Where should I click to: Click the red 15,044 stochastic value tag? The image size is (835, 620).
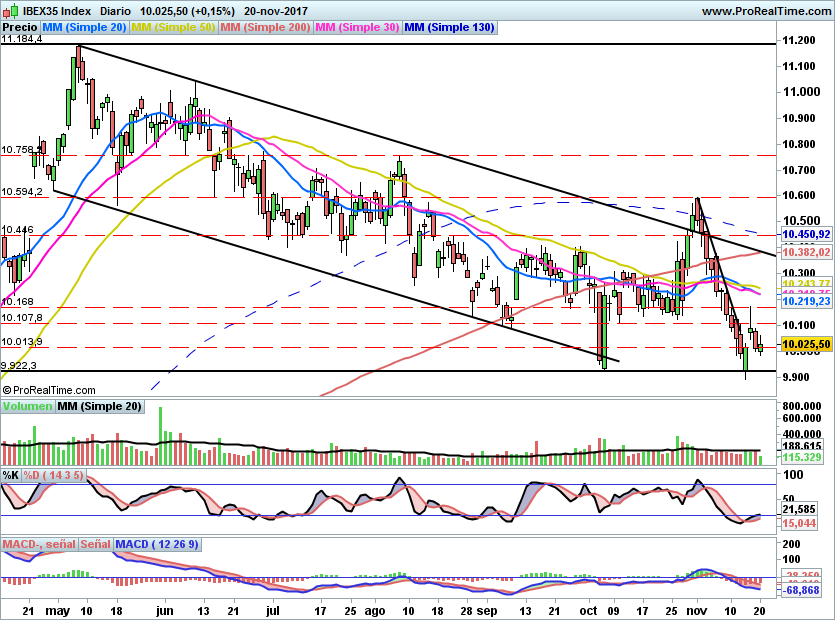(799, 523)
